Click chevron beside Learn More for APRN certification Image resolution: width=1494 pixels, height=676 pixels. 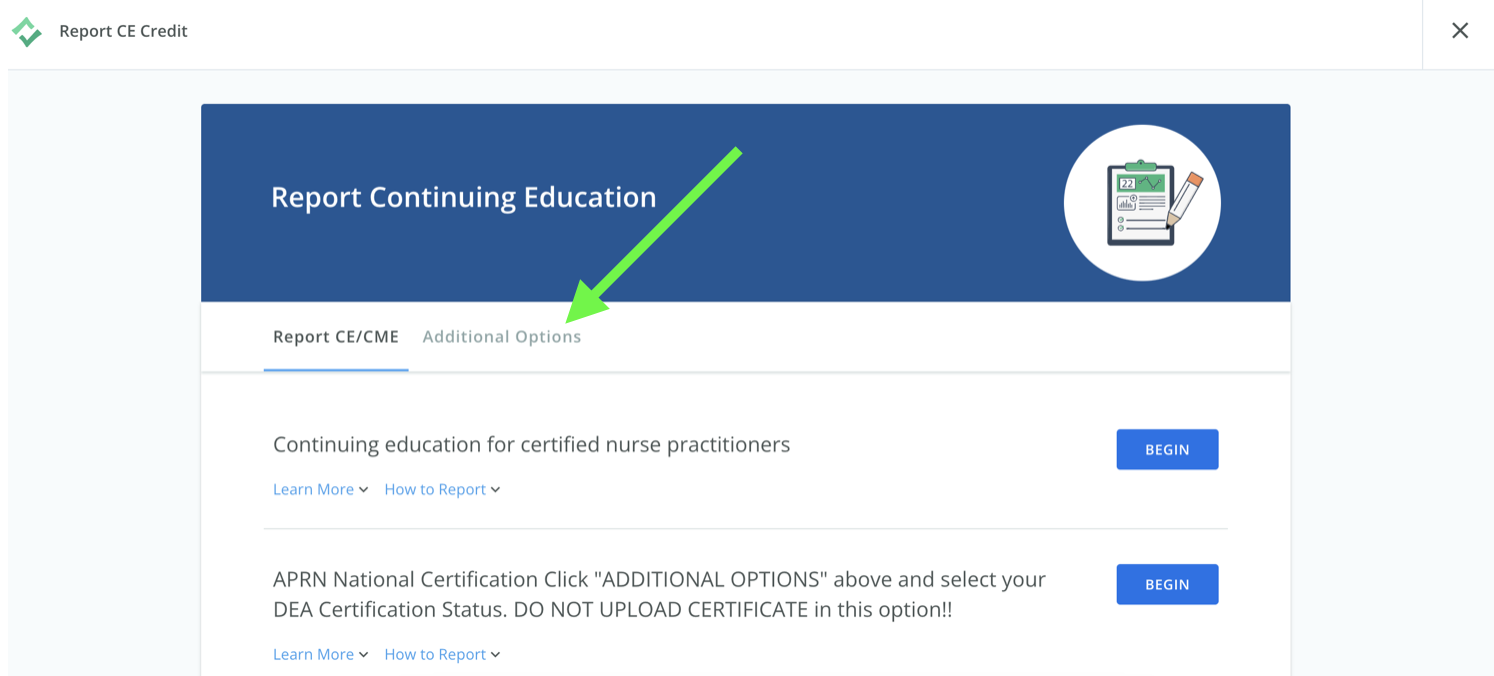coord(363,655)
